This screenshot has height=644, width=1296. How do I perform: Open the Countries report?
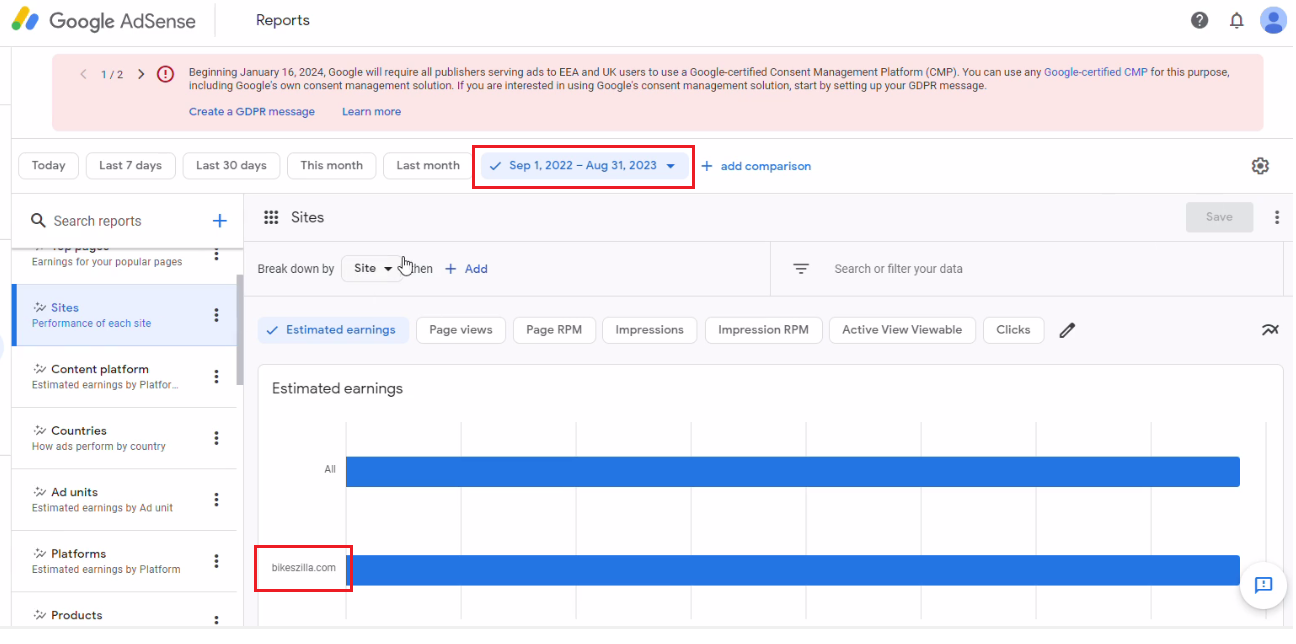(124, 438)
